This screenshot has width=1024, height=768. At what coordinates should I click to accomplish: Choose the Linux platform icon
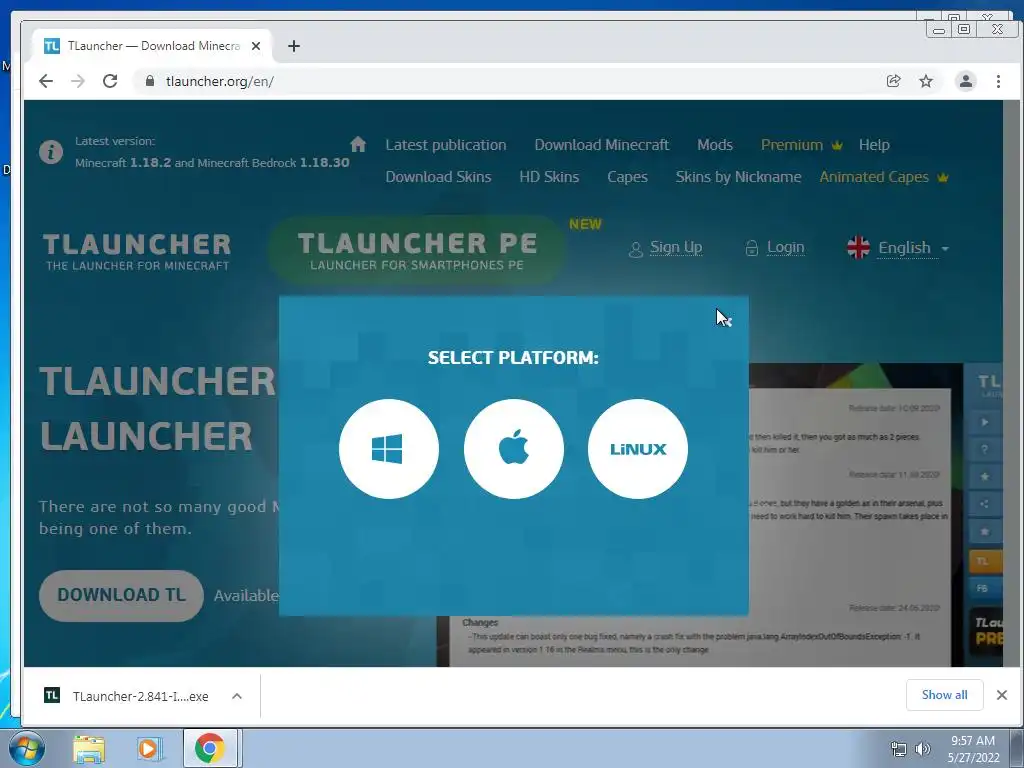click(x=638, y=449)
